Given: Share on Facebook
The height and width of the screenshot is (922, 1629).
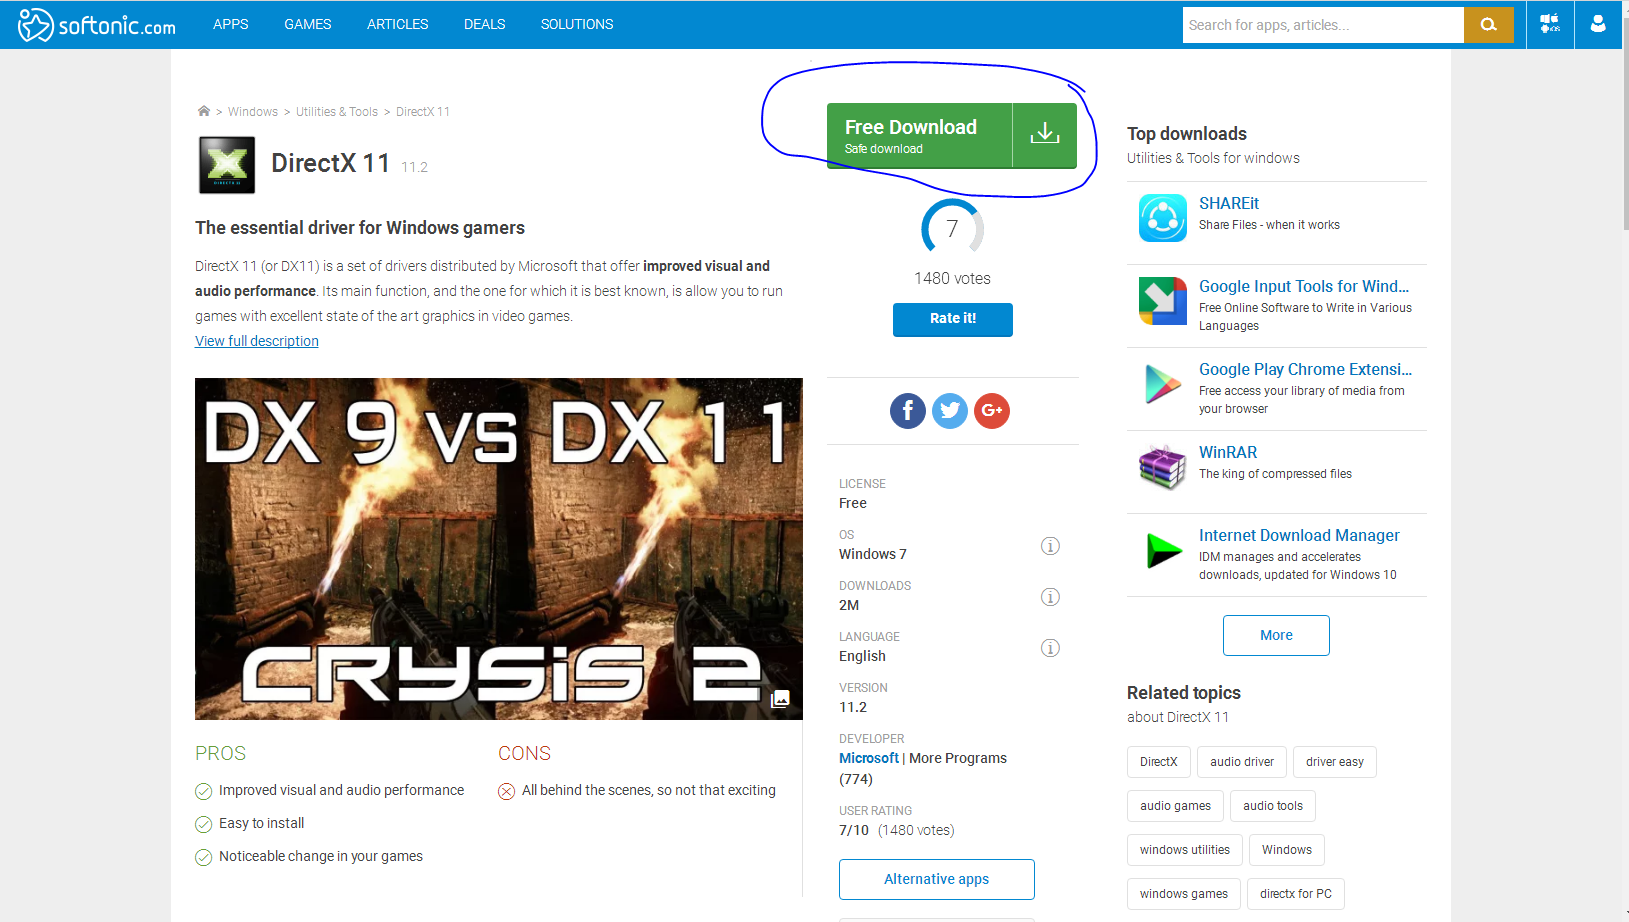Looking at the screenshot, I should [908, 410].
